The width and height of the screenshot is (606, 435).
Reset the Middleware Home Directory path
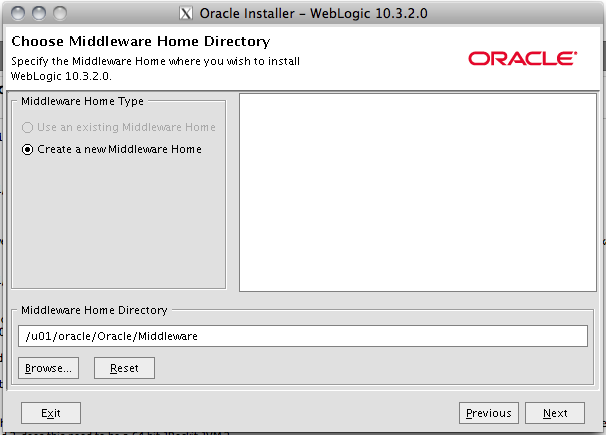(x=124, y=368)
